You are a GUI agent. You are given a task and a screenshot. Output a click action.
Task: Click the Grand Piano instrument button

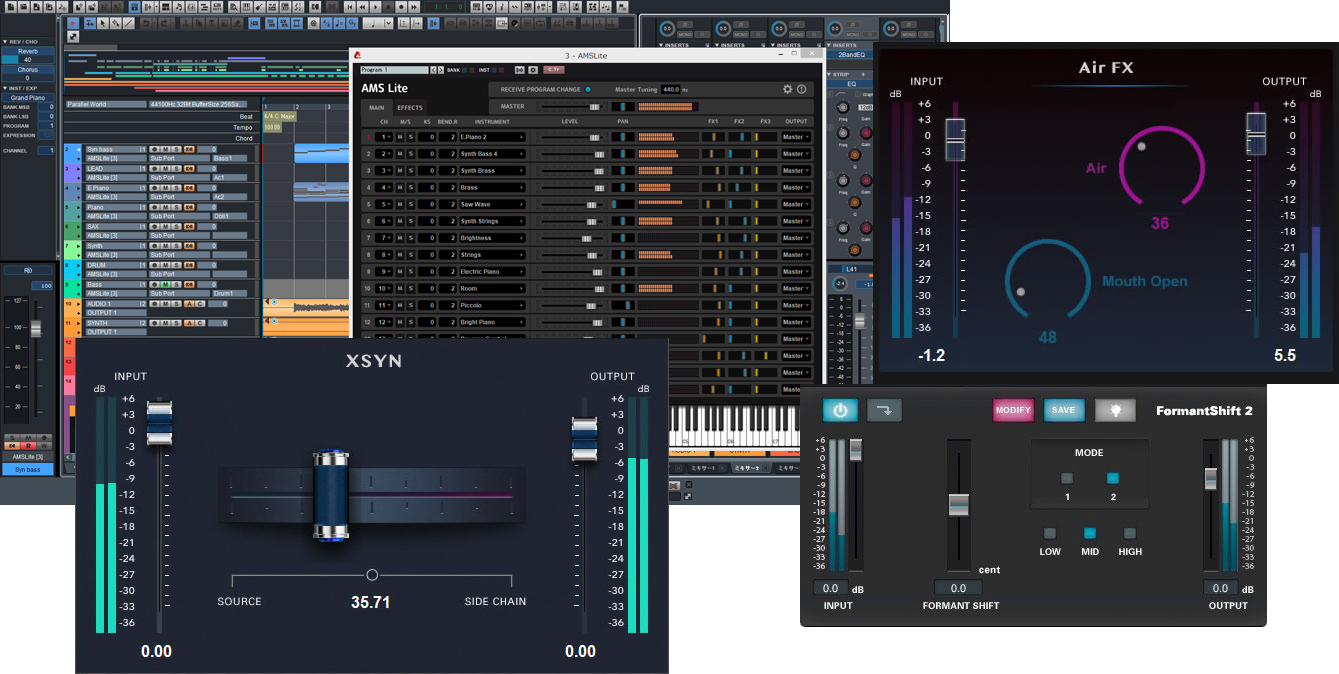tap(28, 98)
